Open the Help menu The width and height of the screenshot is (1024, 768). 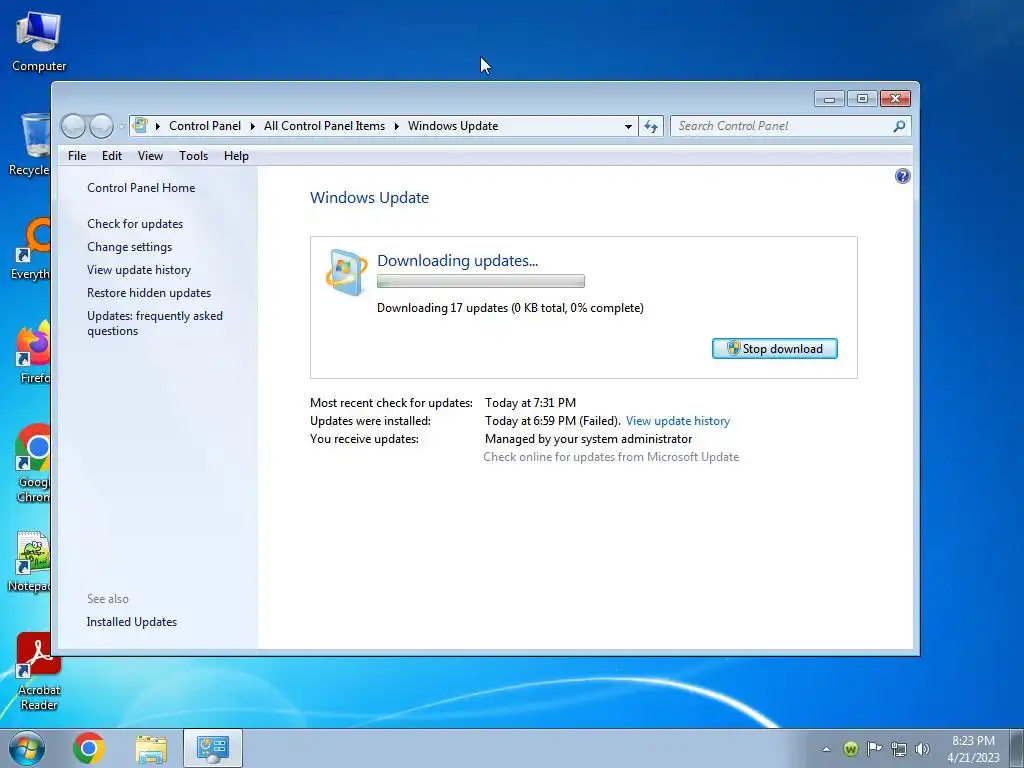pos(236,155)
